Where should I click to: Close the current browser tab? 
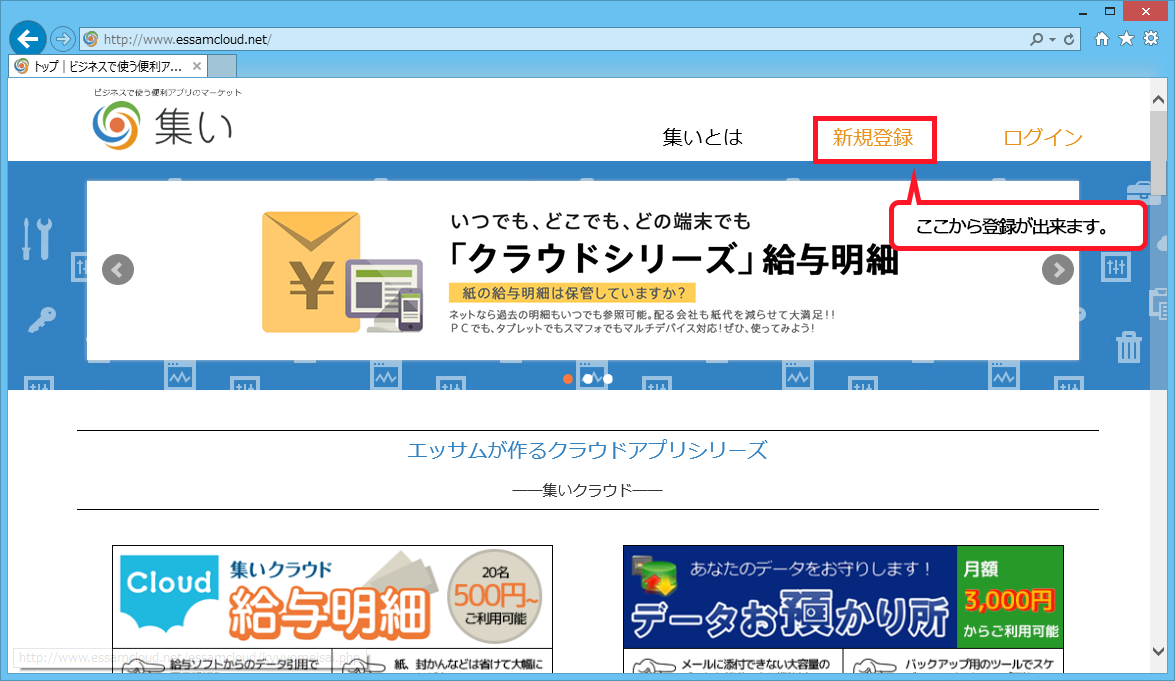tap(196, 66)
